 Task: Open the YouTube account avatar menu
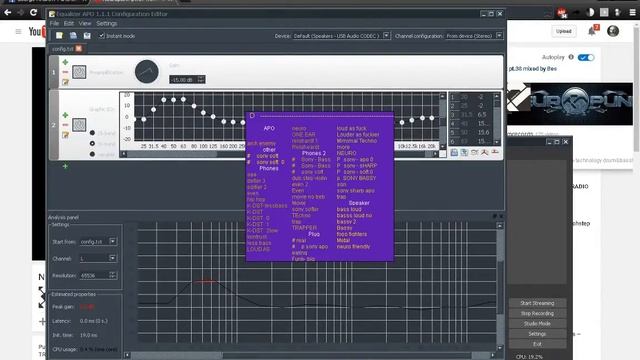tap(613, 31)
